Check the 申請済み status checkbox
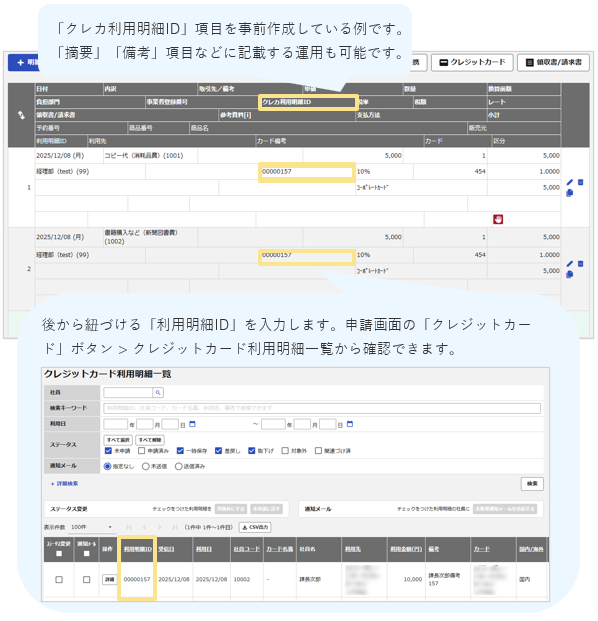The width and height of the screenshot is (598, 621). pyautogui.click(x=141, y=451)
